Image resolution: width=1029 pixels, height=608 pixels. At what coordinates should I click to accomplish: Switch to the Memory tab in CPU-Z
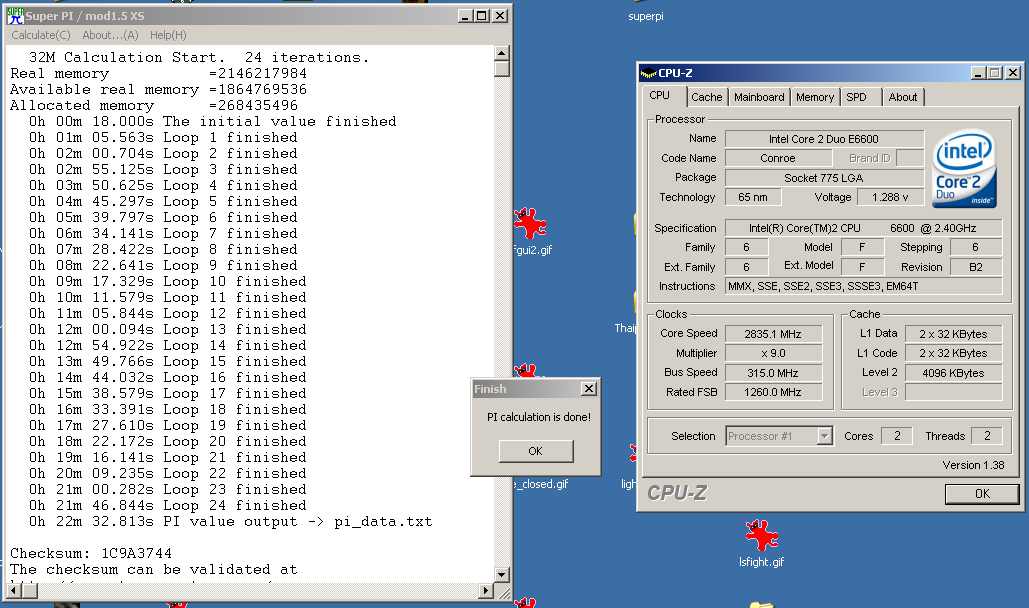coord(814,97)
